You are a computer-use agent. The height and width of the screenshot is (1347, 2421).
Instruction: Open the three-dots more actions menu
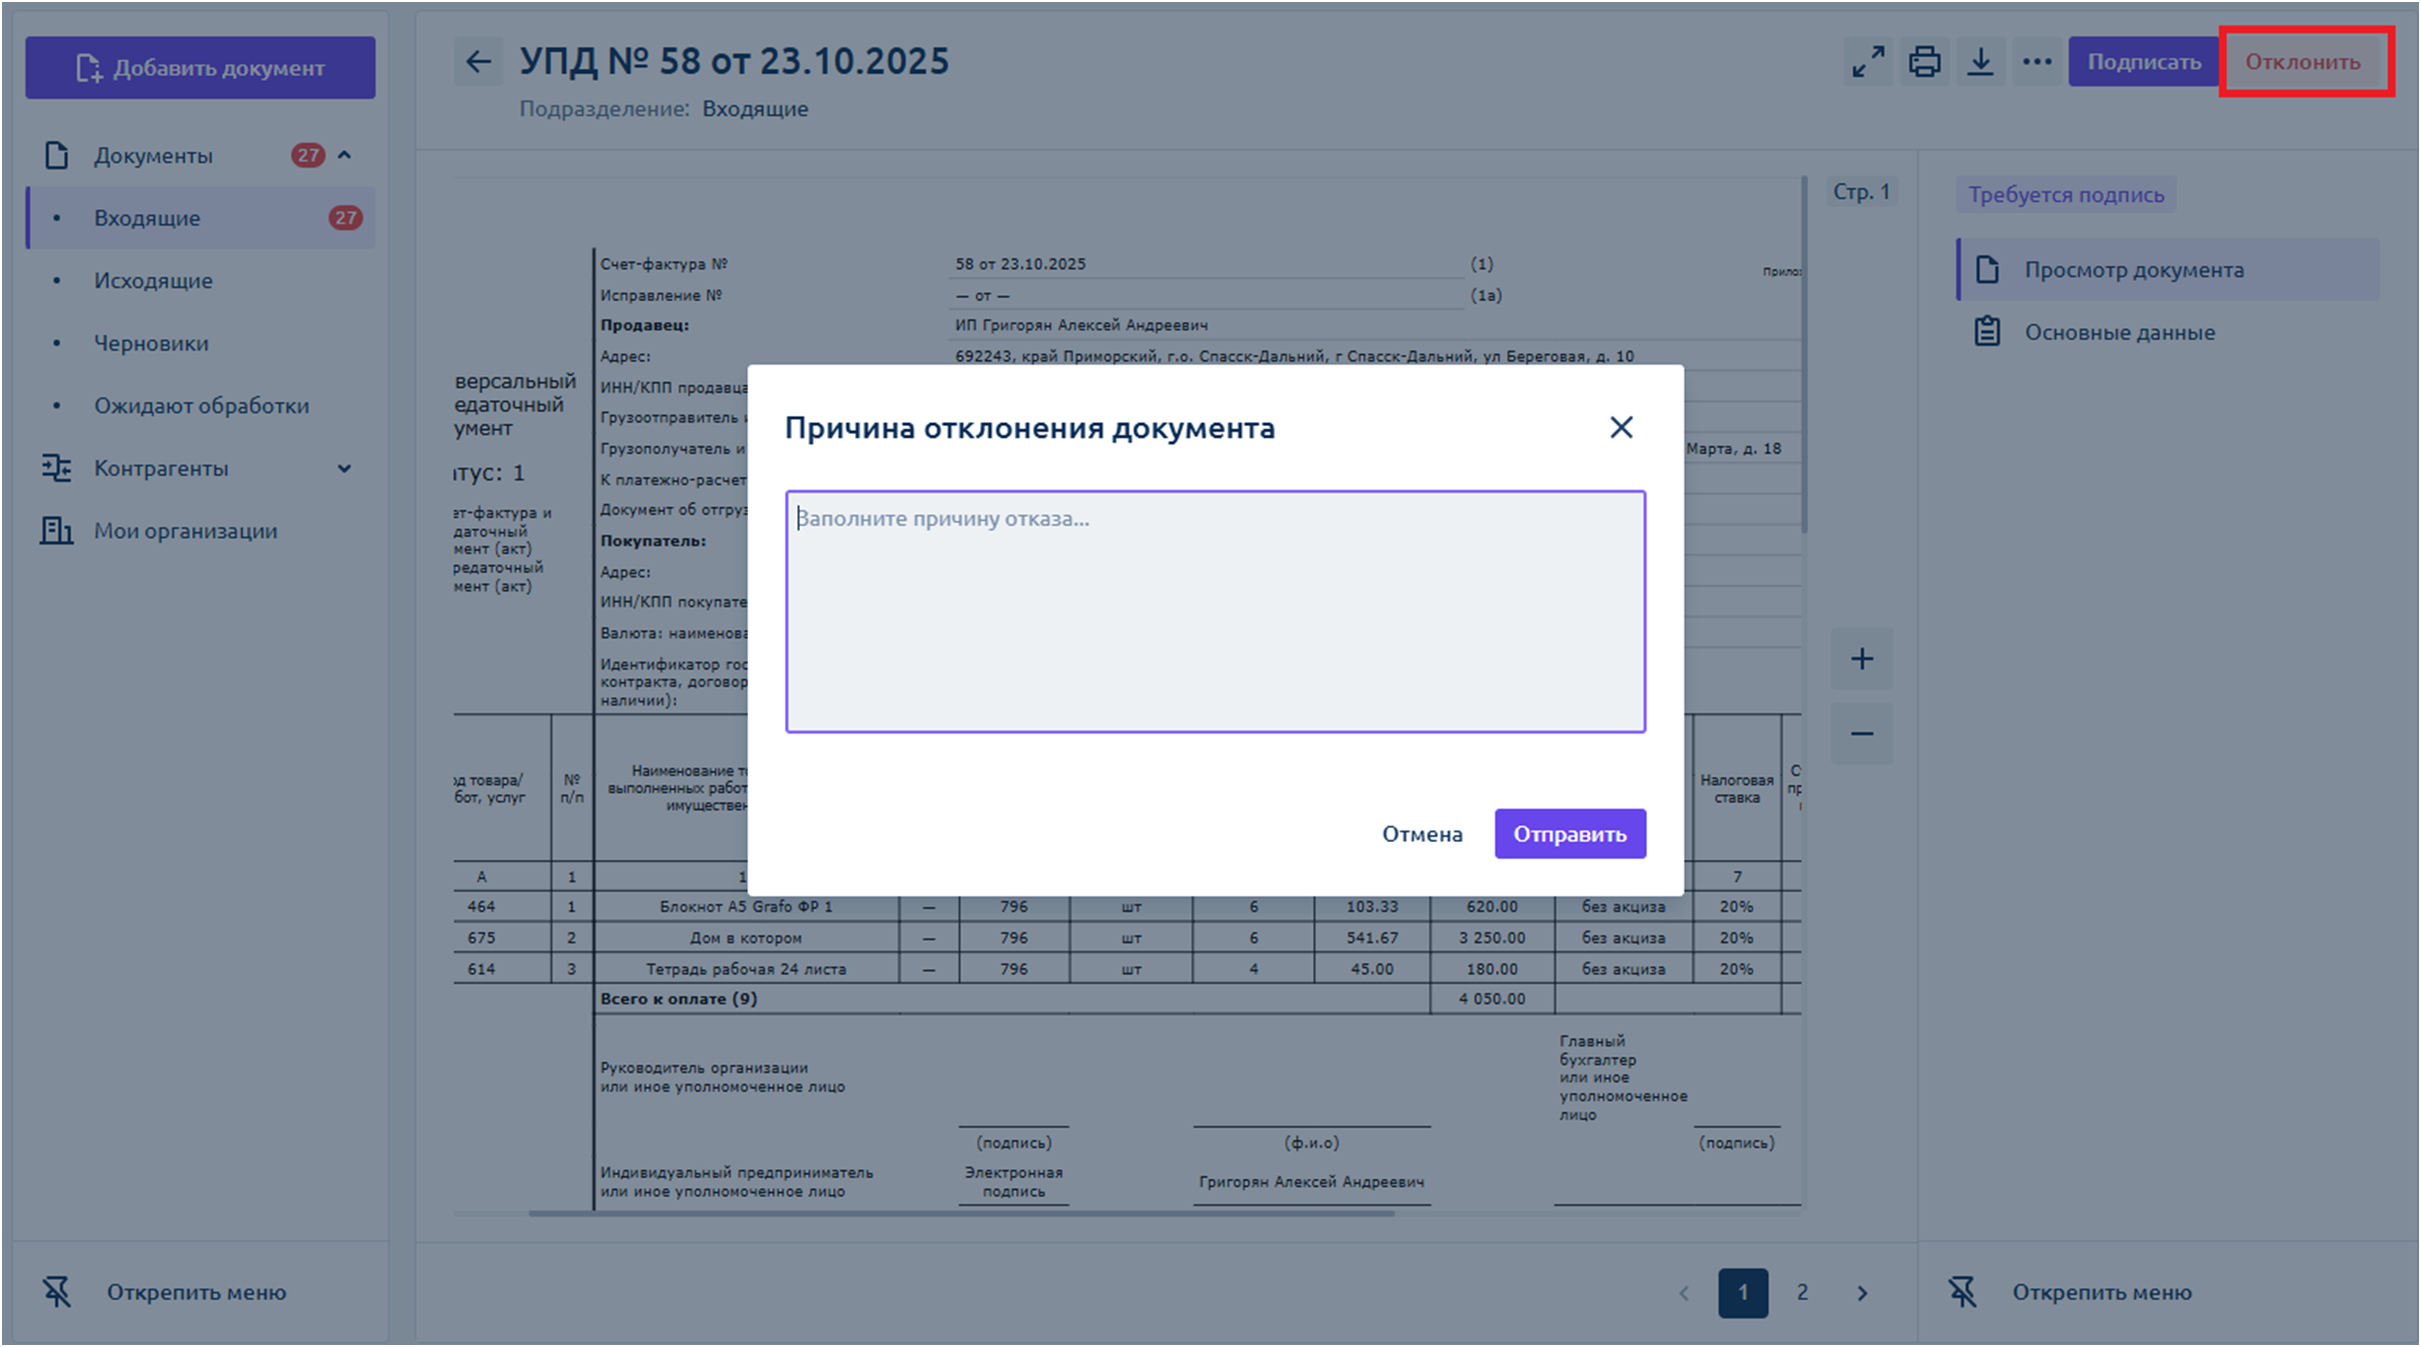(2037, 62)
